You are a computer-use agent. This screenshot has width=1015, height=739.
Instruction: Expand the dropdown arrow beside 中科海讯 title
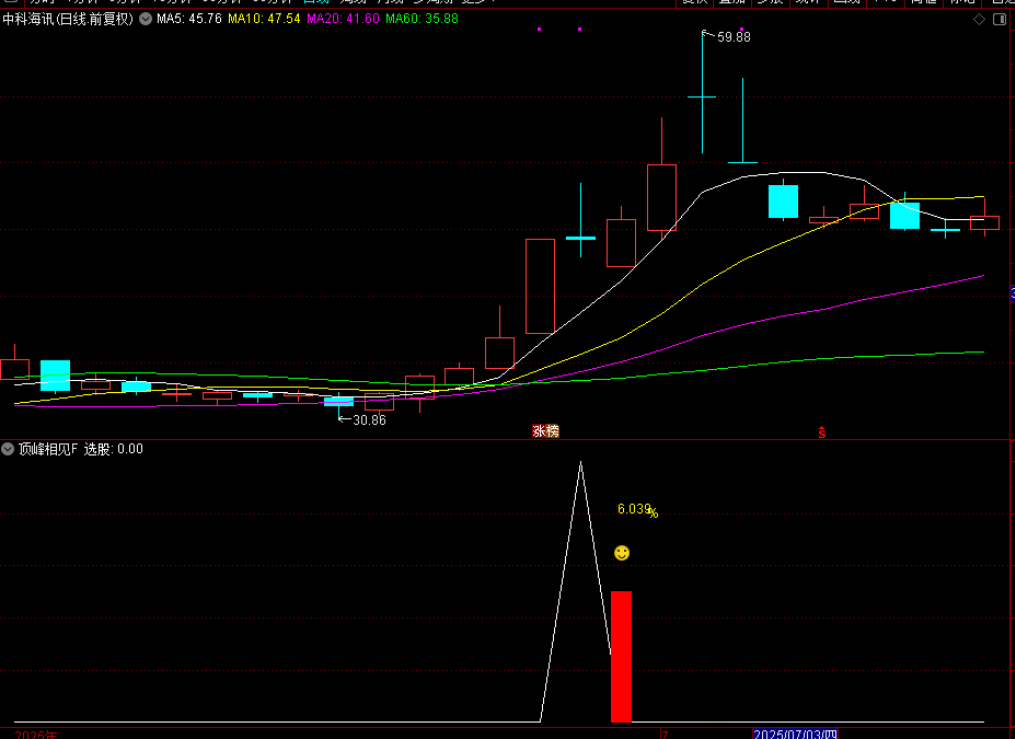click(x=146, y=19)
